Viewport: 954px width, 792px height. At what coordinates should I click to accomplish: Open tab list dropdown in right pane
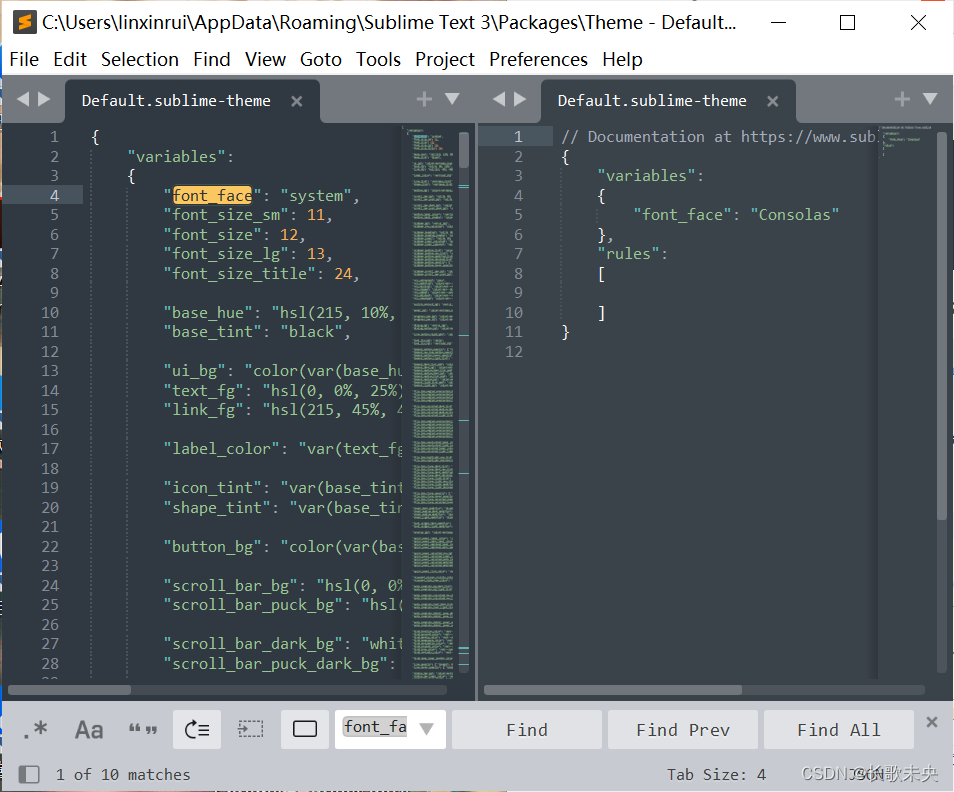pyautogui.click(x=930, y=99)
